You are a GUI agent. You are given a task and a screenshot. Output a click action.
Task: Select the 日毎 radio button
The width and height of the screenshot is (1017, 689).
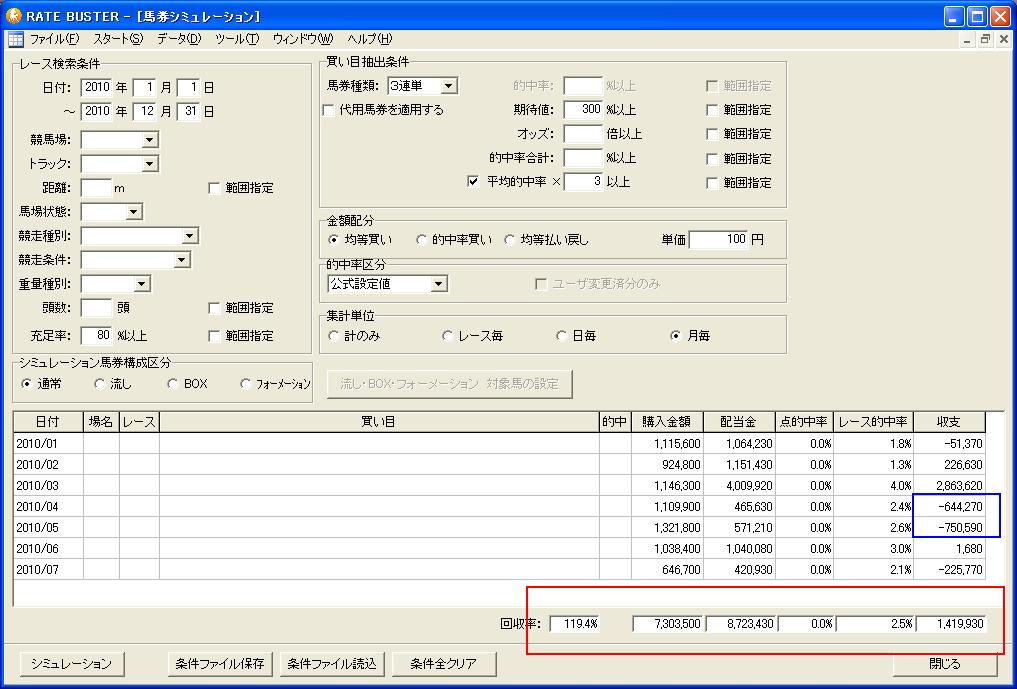coord(561,336)
